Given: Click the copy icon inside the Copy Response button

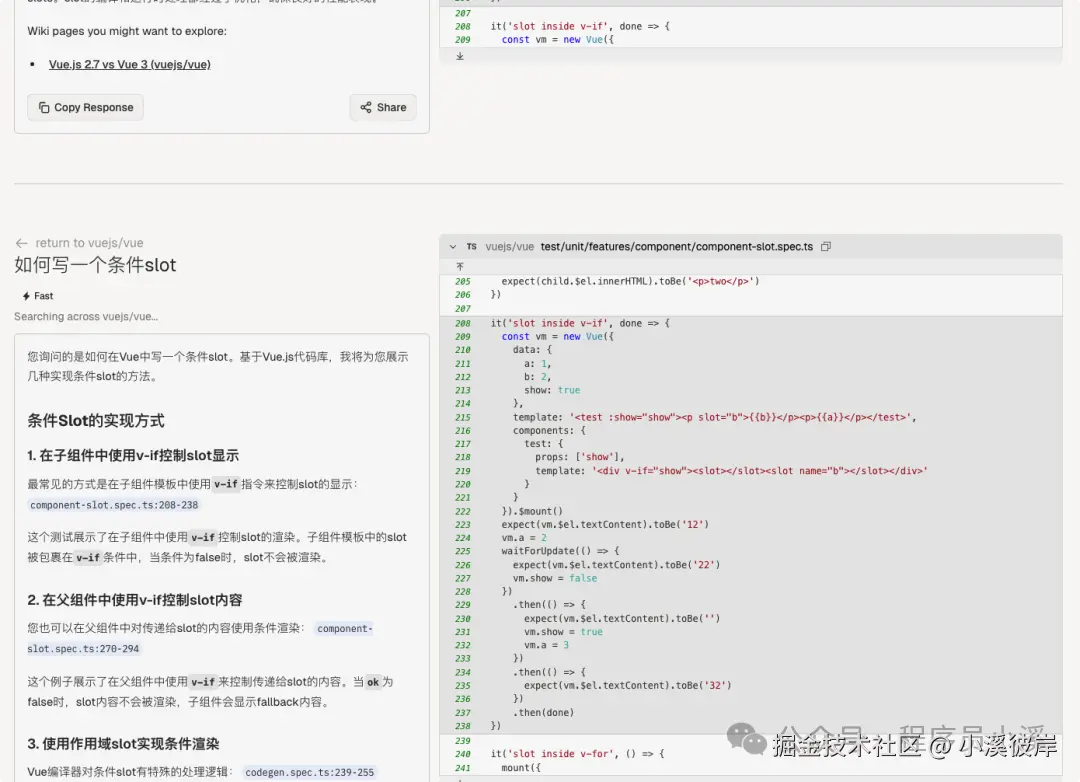Looking at the screenshot, I should click(x=43, y=107).
